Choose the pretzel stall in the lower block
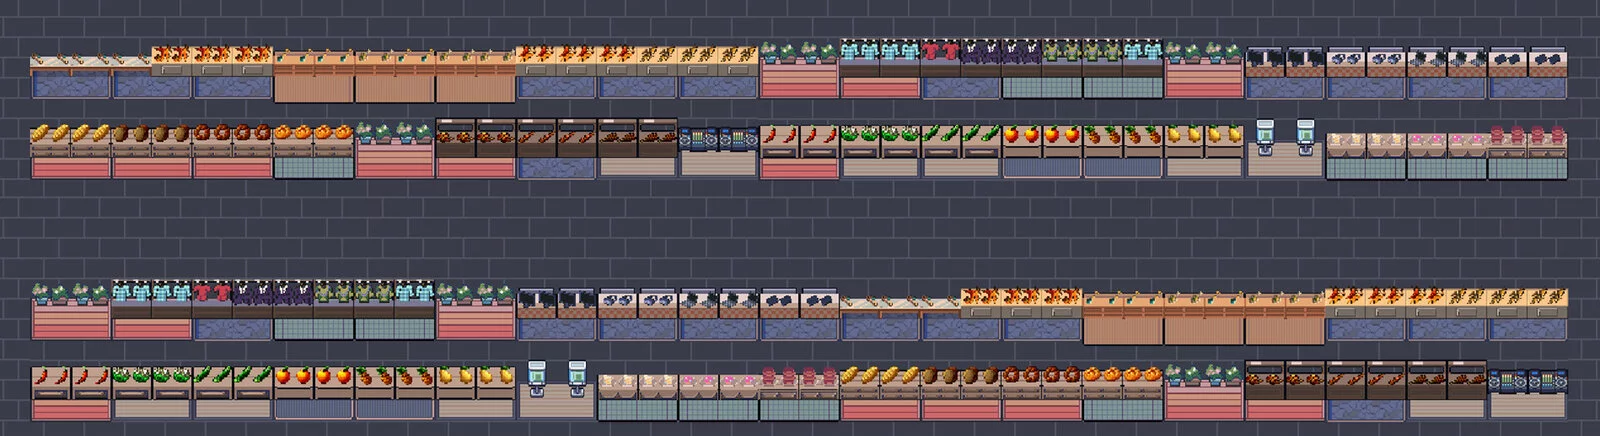1600x436 pixels. click(x=1042, y=392)
